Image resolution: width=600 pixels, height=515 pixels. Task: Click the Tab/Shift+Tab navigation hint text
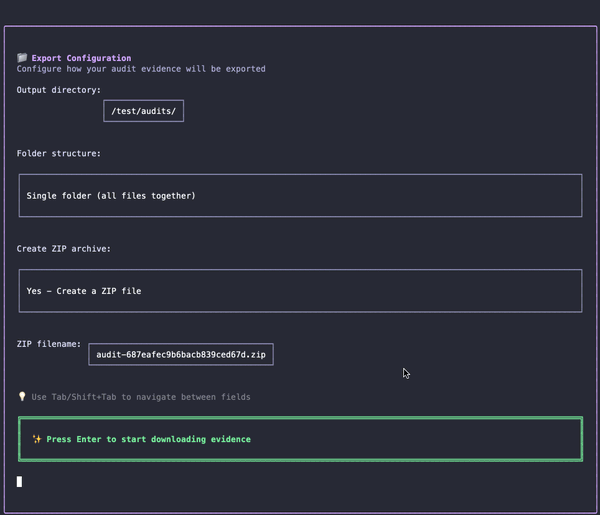coord(141,397)
